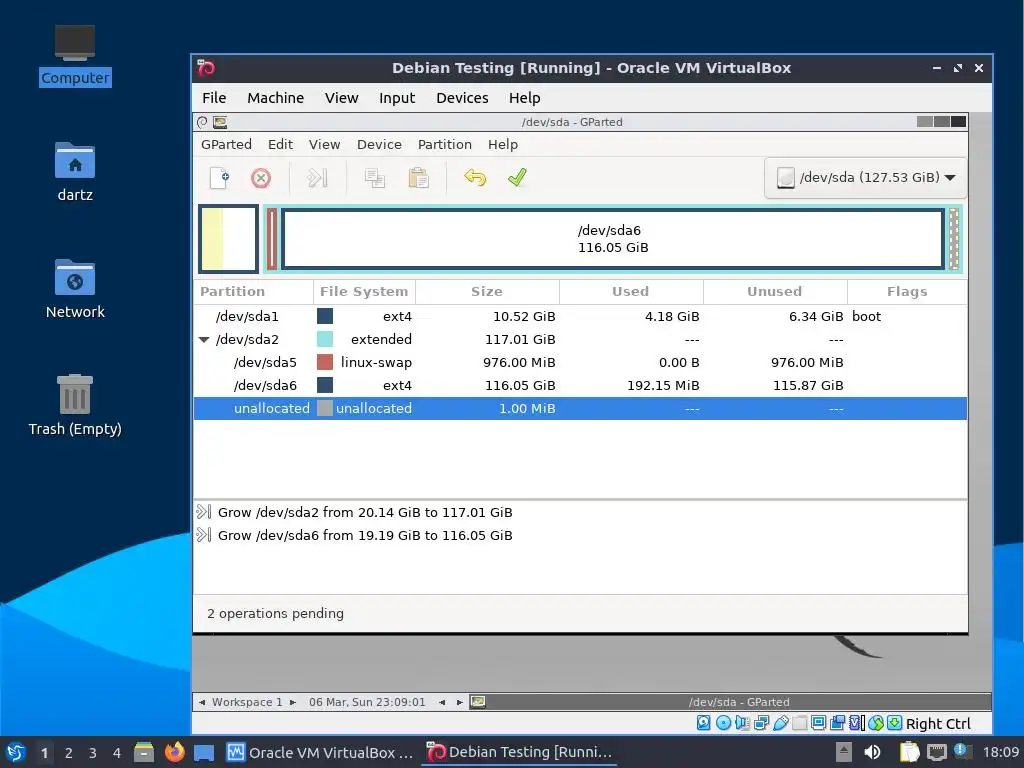The width and height of the screenshot is (1024, 768).
Task: Launch Firefox from the taskbar
Action: (x=174, y=752)
